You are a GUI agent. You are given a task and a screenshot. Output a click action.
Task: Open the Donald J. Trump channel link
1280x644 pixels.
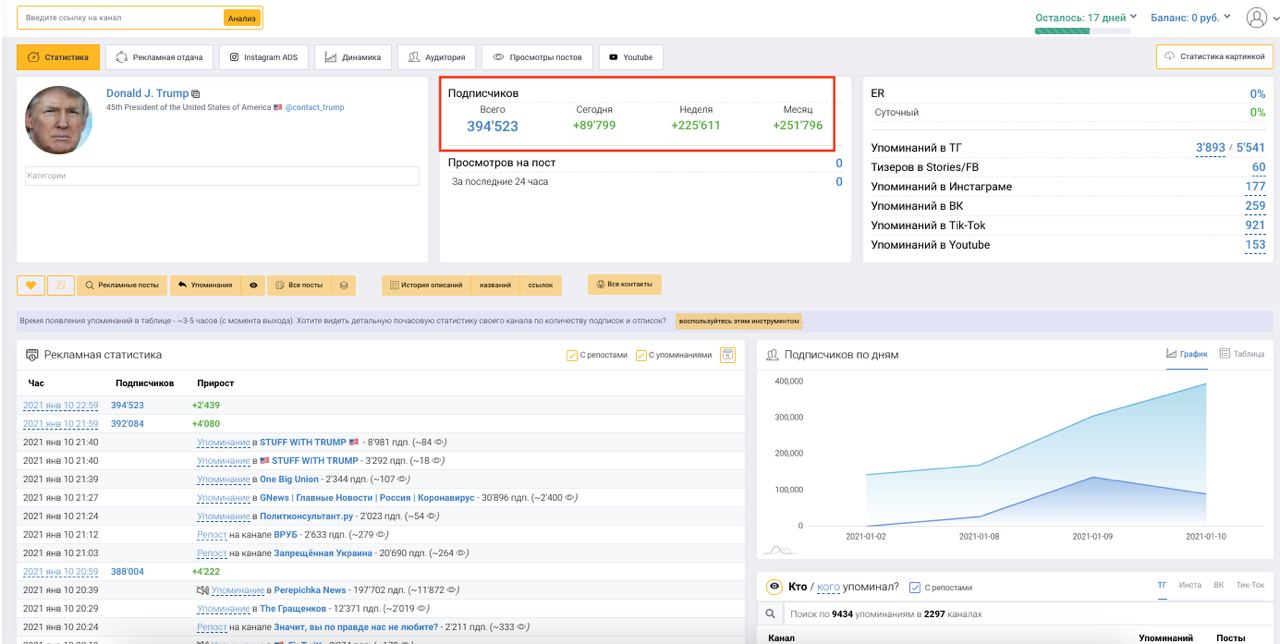coord(147,93)
